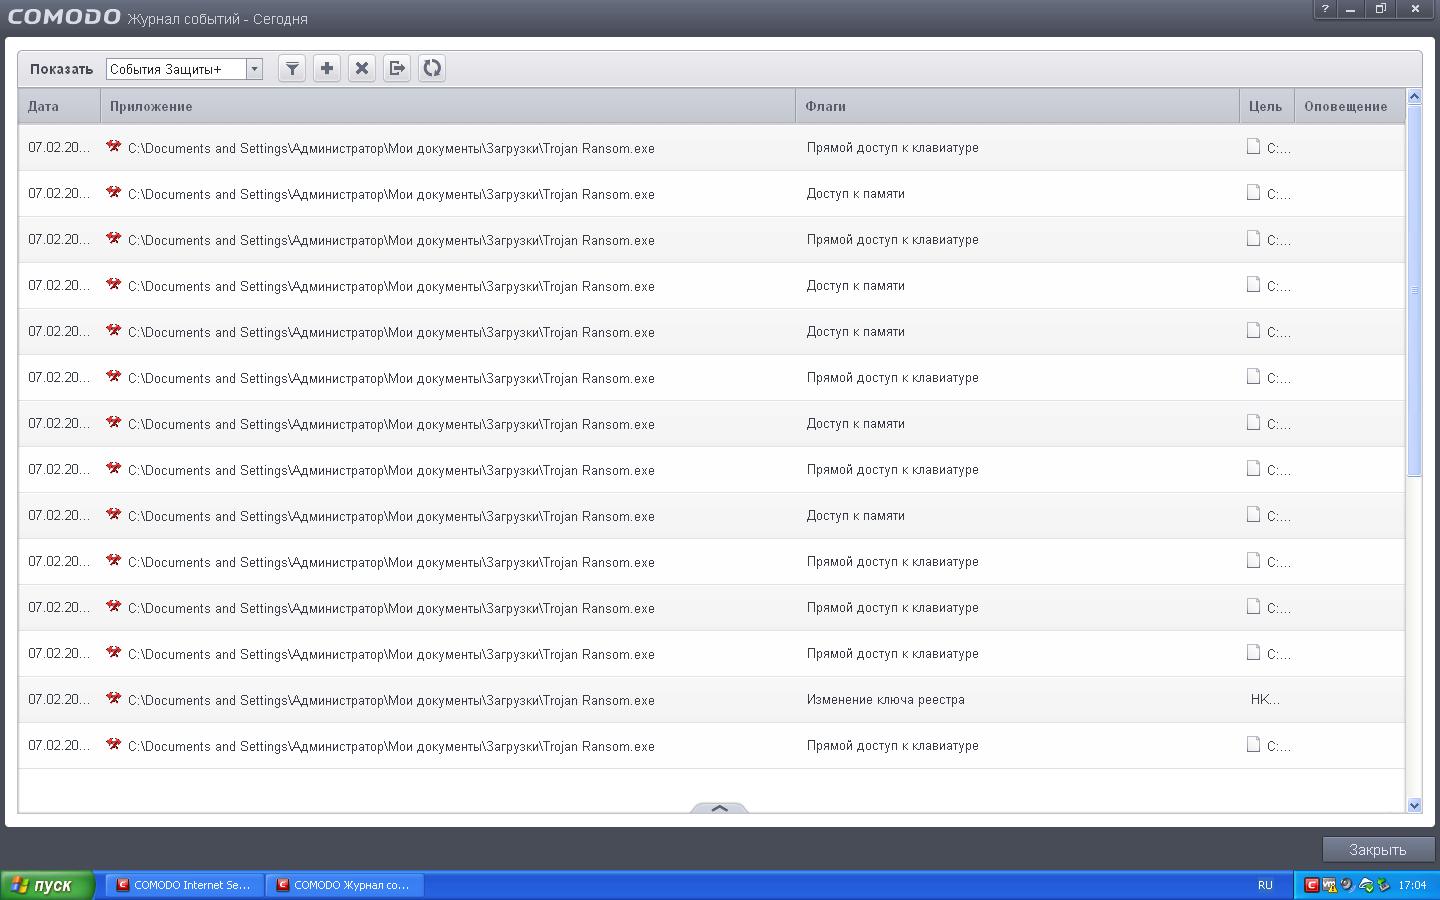Click the Оповещение column header
The height and width of the screenshot is (900, 1440).
(x=1347, y=106)
